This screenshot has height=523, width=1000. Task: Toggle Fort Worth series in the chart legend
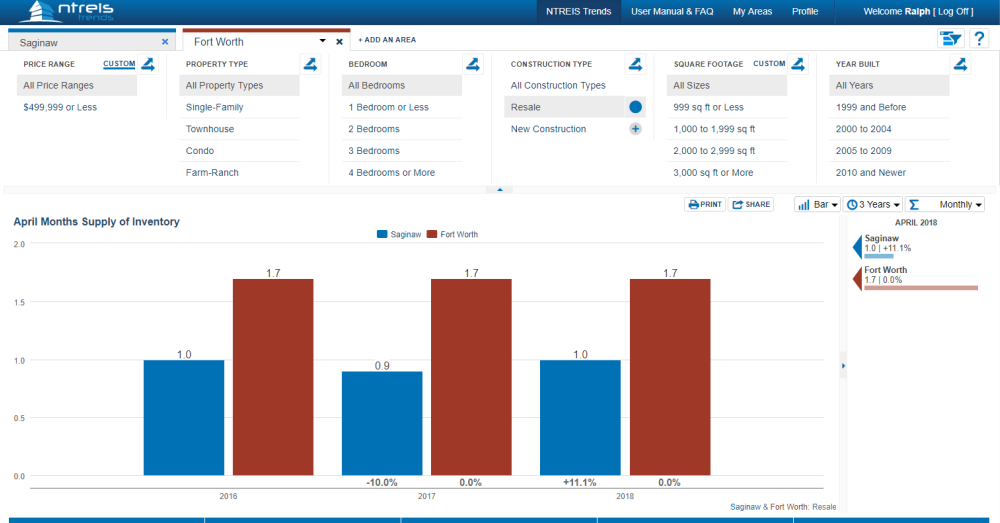click(452, 235)
